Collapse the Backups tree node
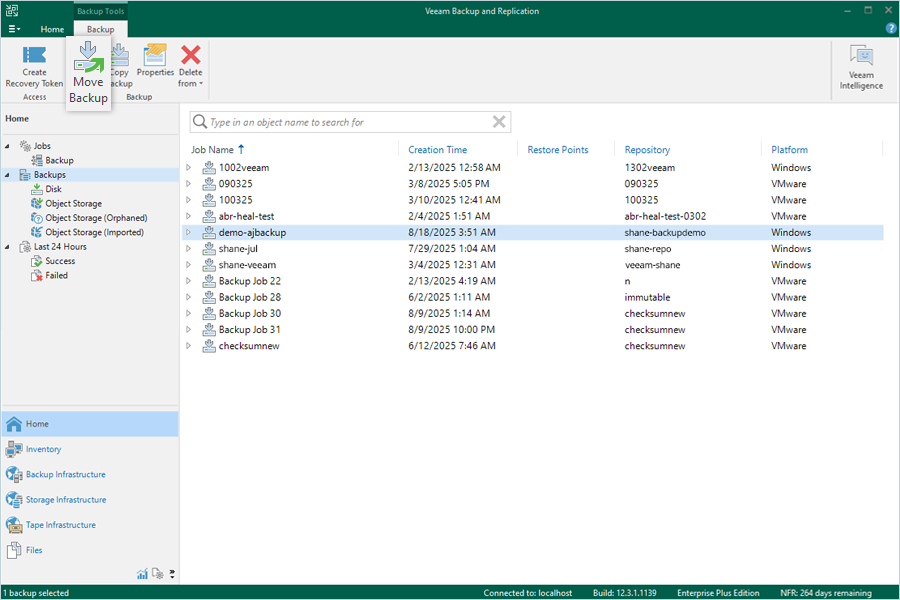The image size is (900, 600). [x=7, y=175]
